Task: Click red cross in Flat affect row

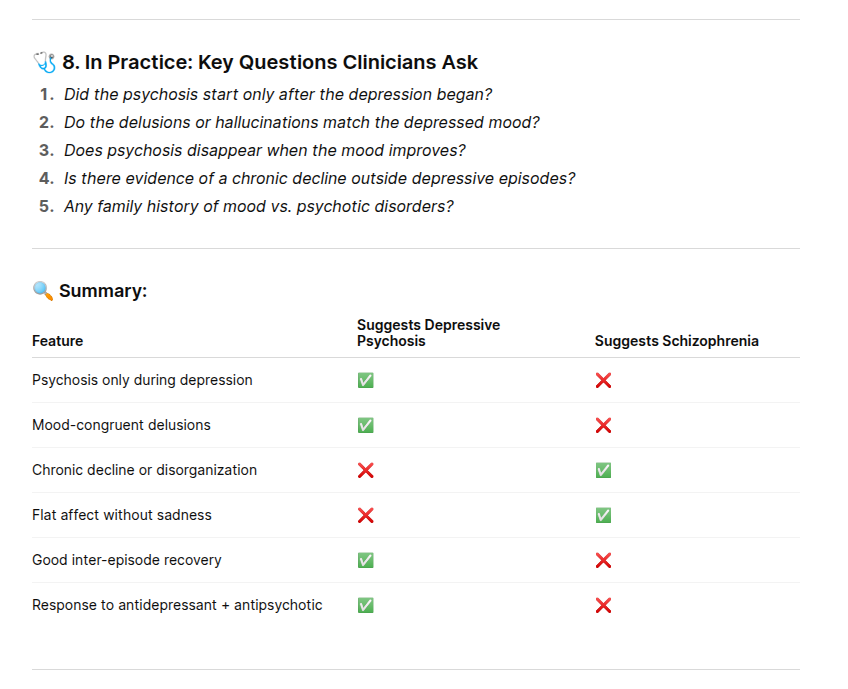Action: [366, 515]
